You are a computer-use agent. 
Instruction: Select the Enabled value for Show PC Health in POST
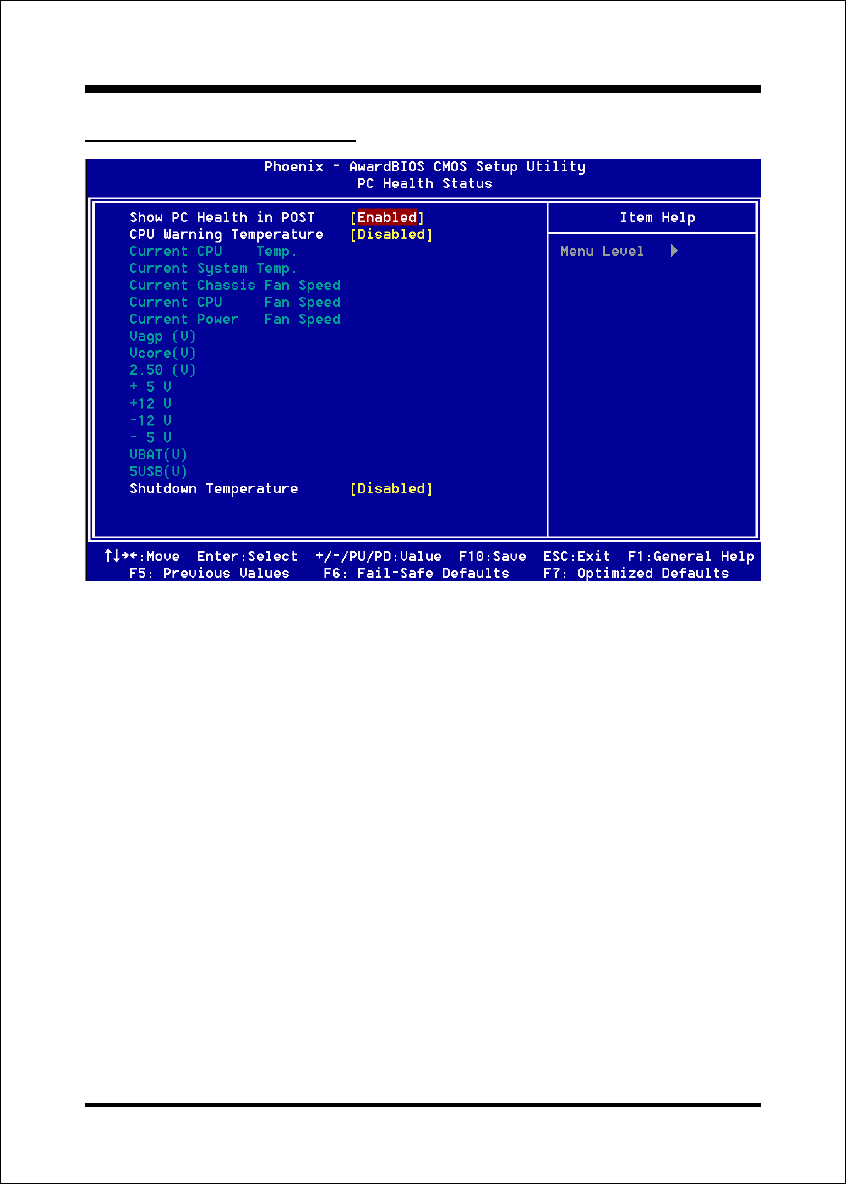[387, 217]
